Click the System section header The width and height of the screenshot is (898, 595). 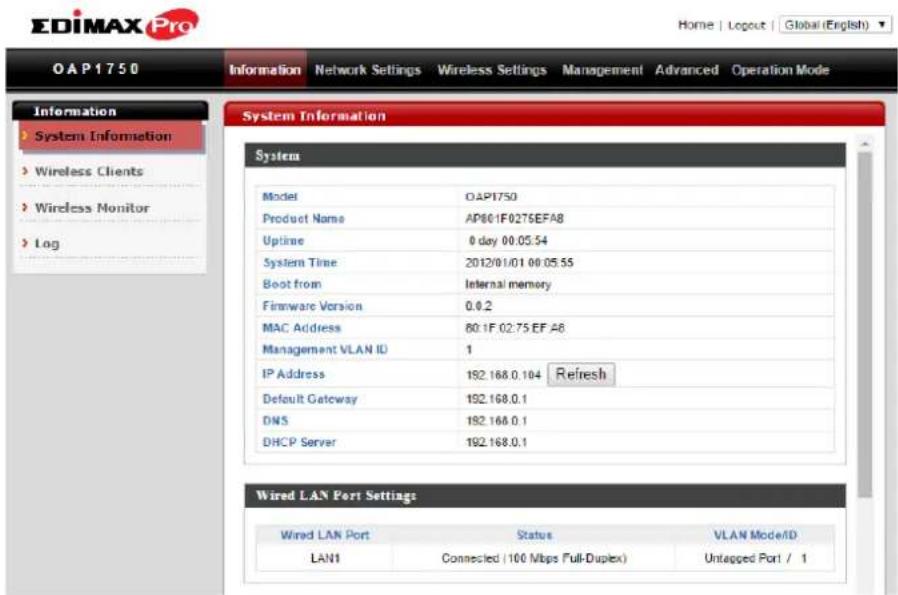pos(545,155)
